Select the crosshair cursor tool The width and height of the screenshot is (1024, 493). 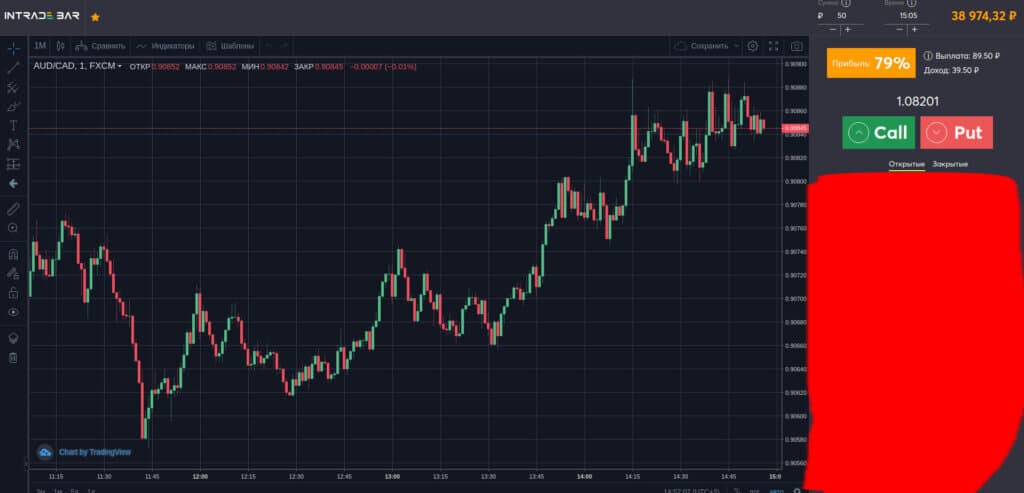click(x=14, y=48)
